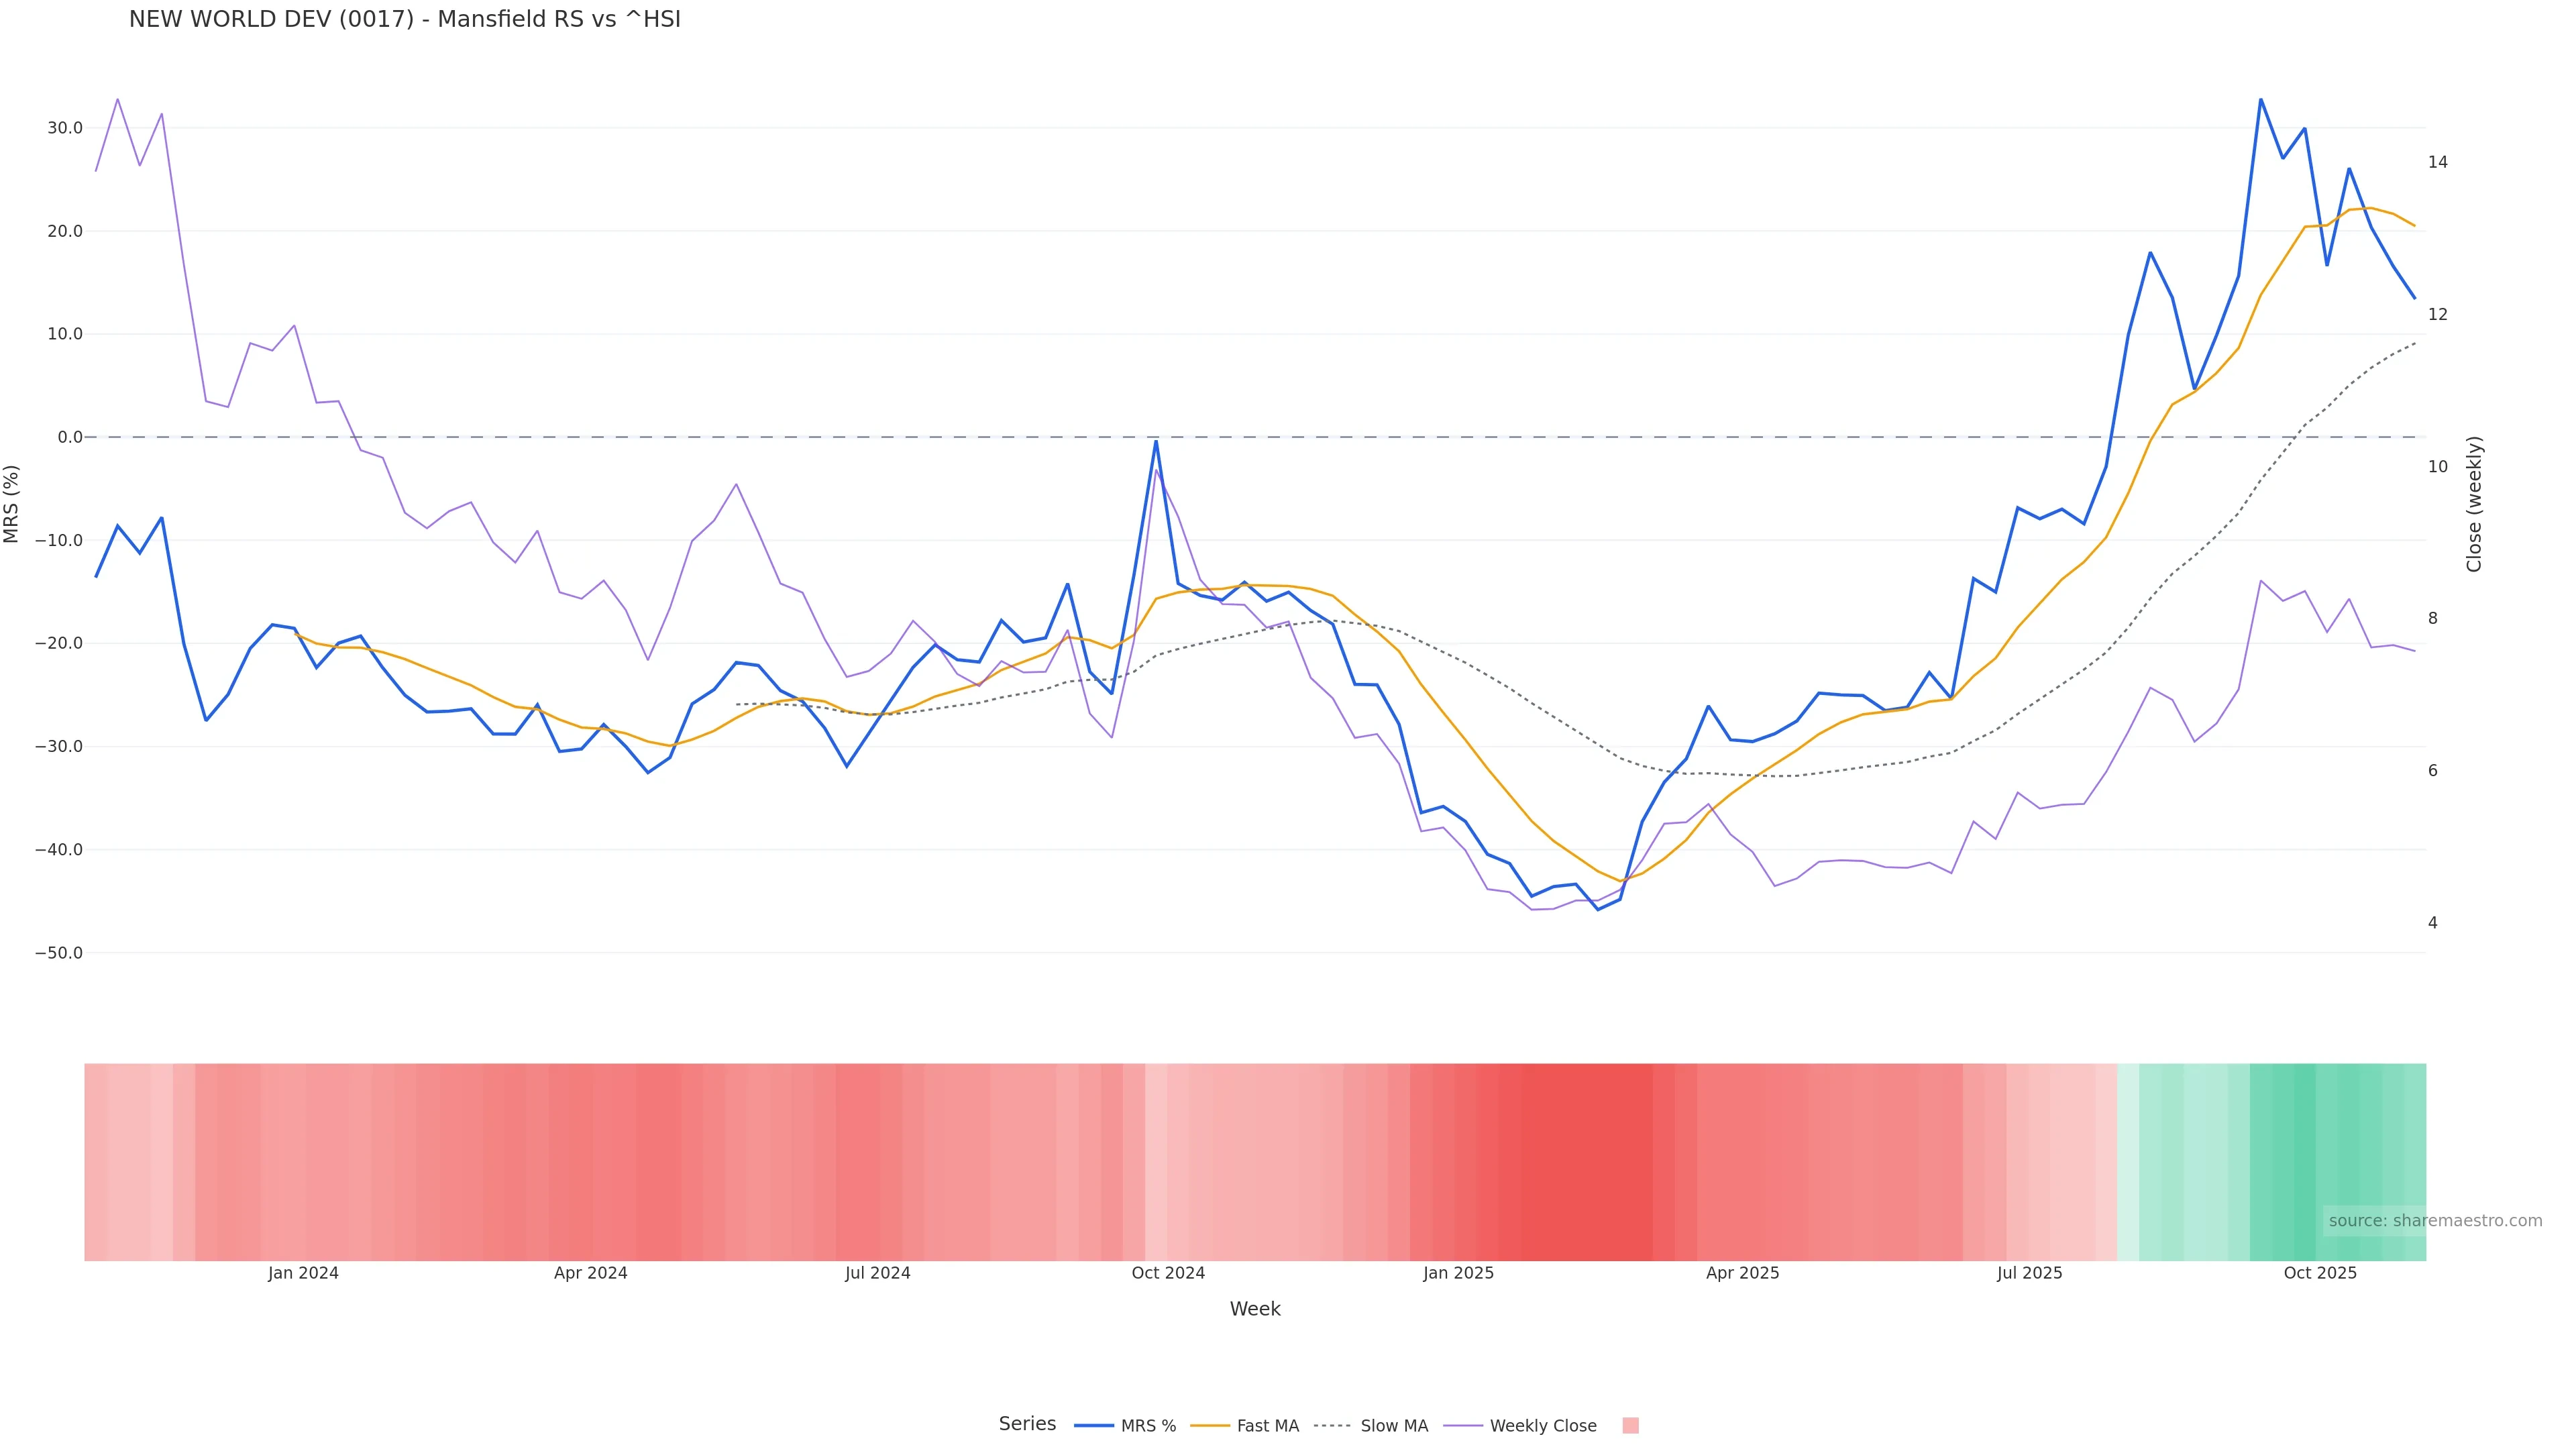Click the "Series" legend title
Viewport: 2576px width, 1449px height.
coord(1027,1424)
